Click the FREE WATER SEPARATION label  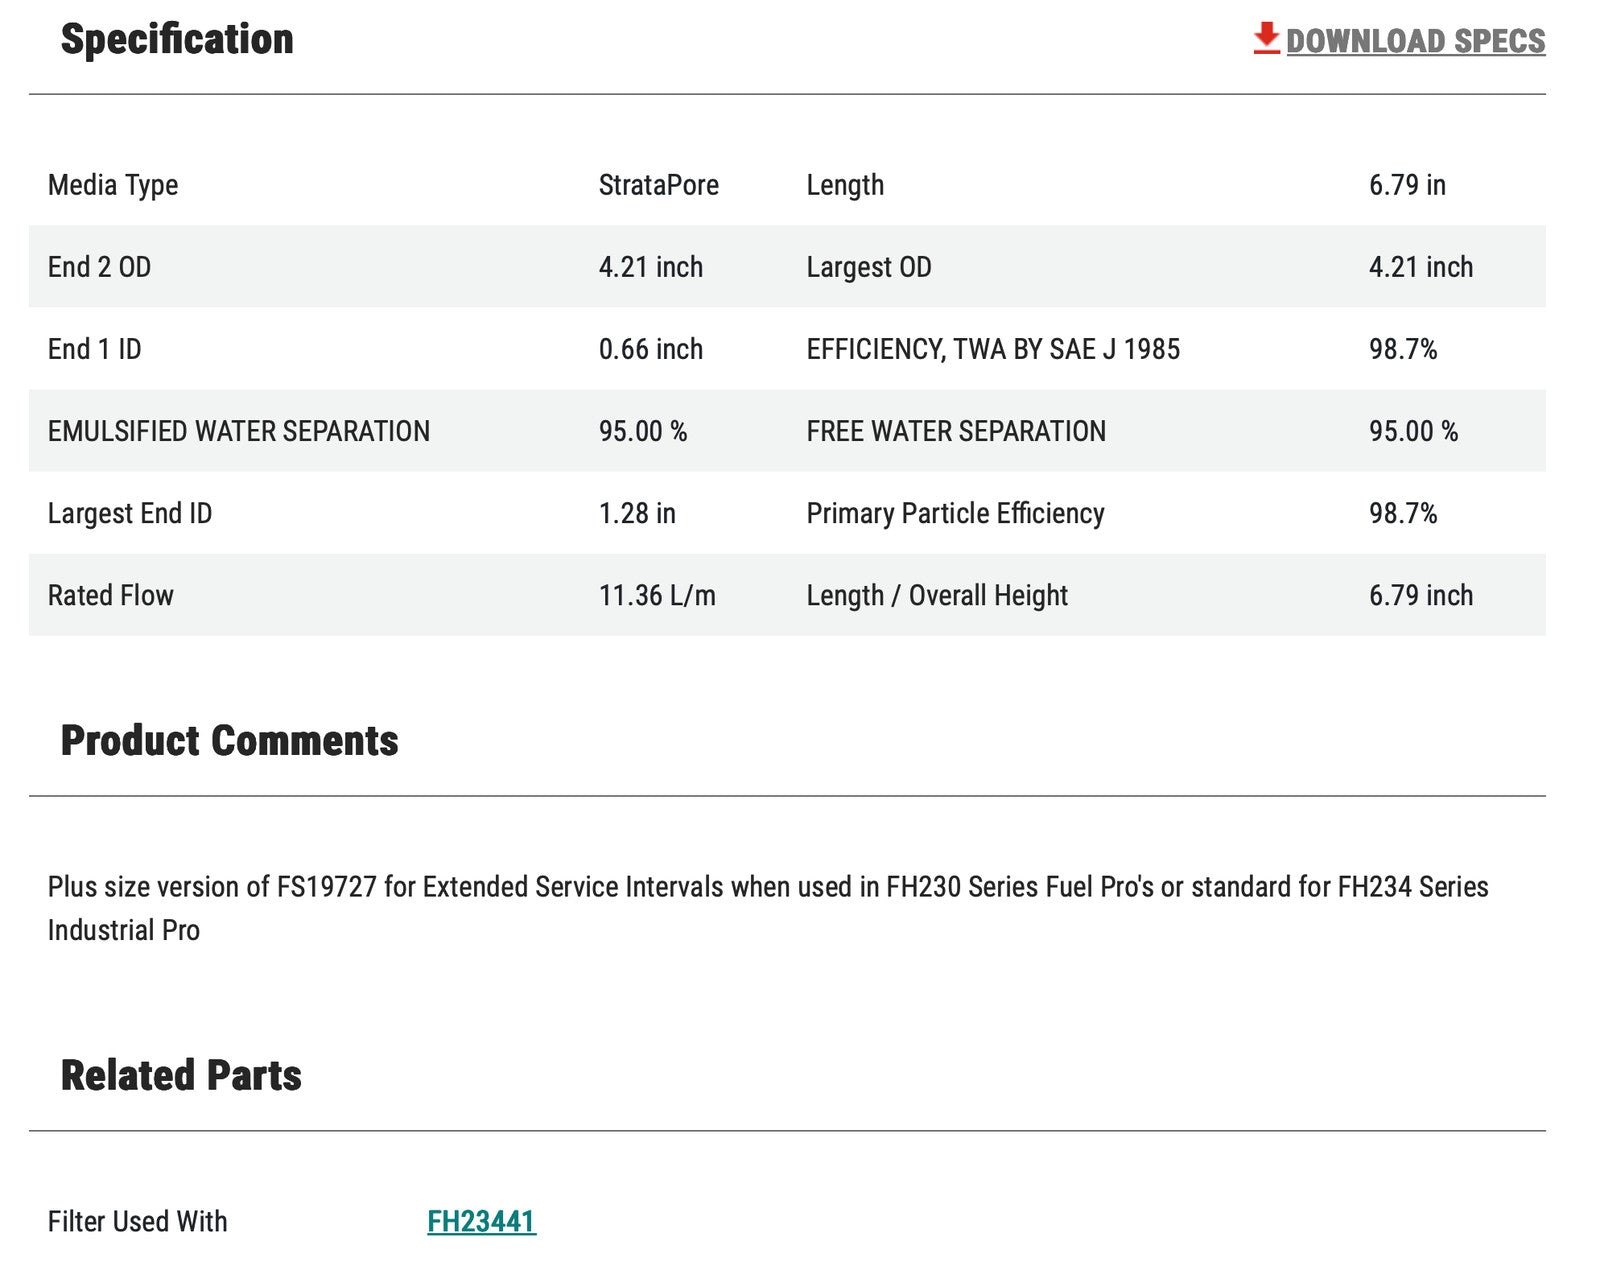(x=956, y=431)
